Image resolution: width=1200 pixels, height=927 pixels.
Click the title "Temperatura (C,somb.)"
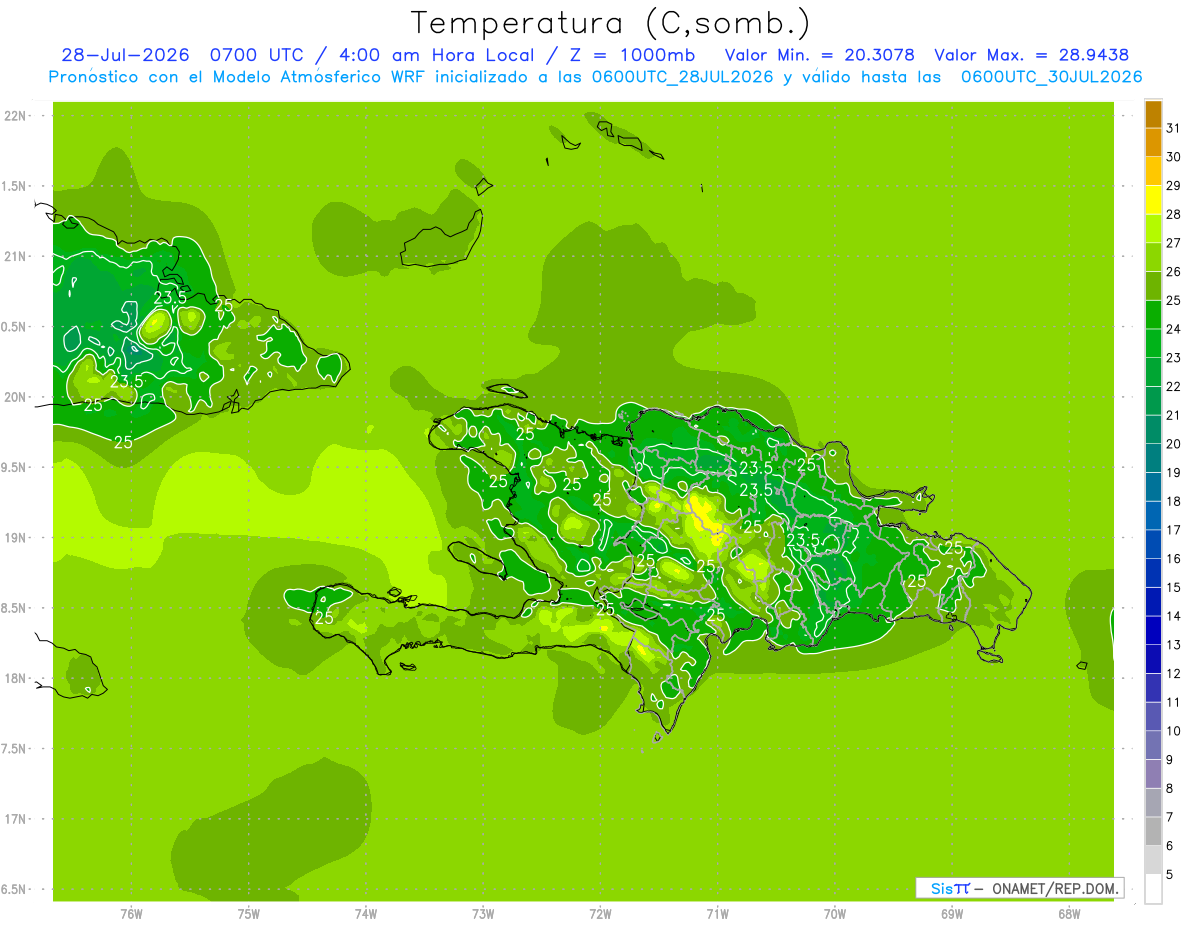point(610,23)
